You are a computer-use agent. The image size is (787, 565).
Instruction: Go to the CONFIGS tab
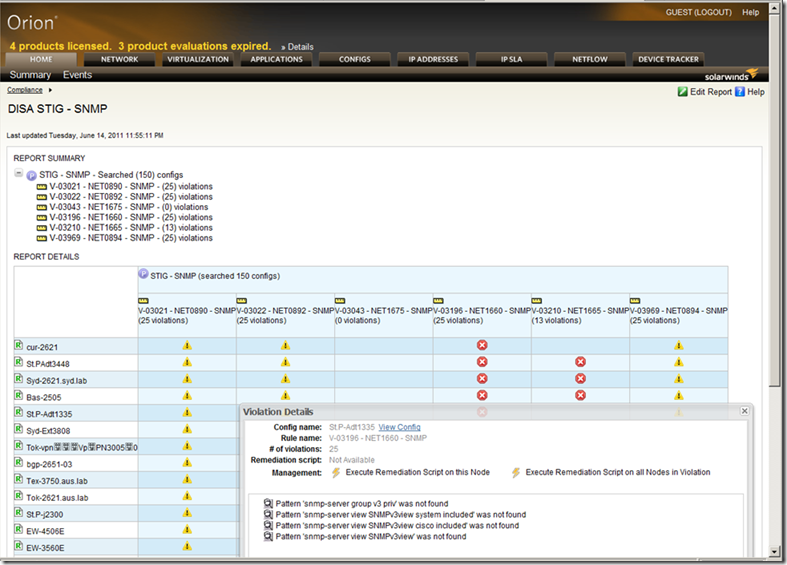pos(355,59)
